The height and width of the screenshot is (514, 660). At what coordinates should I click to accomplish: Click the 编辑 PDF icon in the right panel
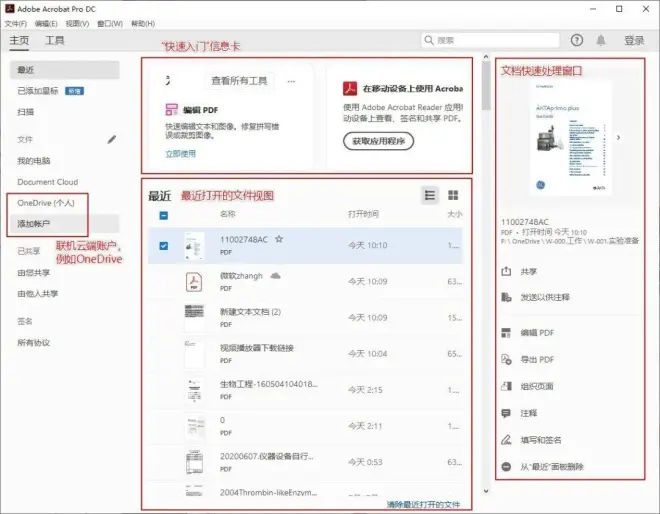(x=506, y=333)
